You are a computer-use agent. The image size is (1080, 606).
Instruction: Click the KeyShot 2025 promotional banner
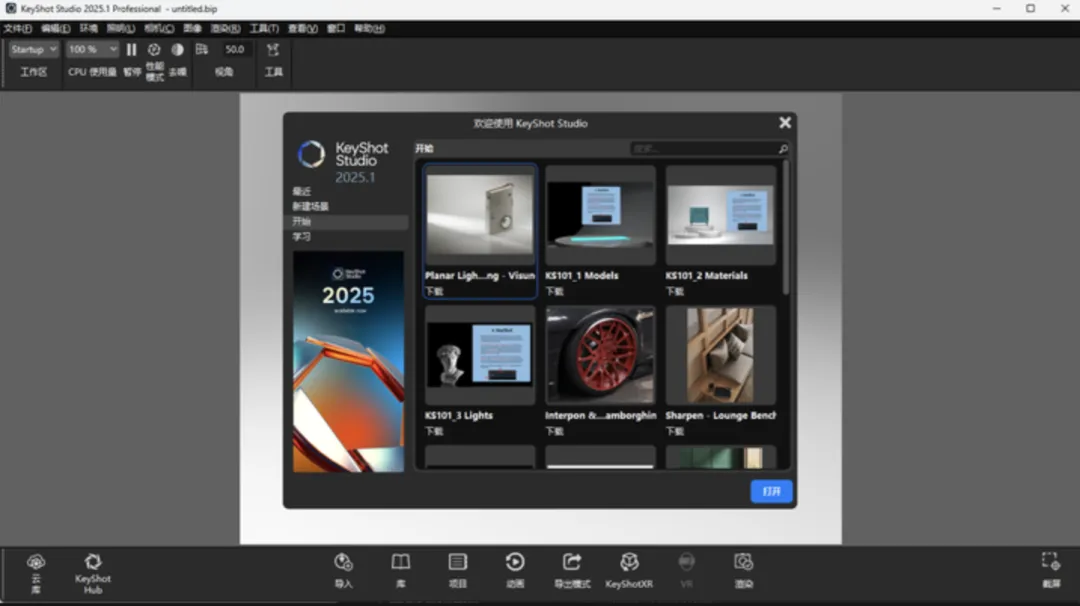pos(349,362)
